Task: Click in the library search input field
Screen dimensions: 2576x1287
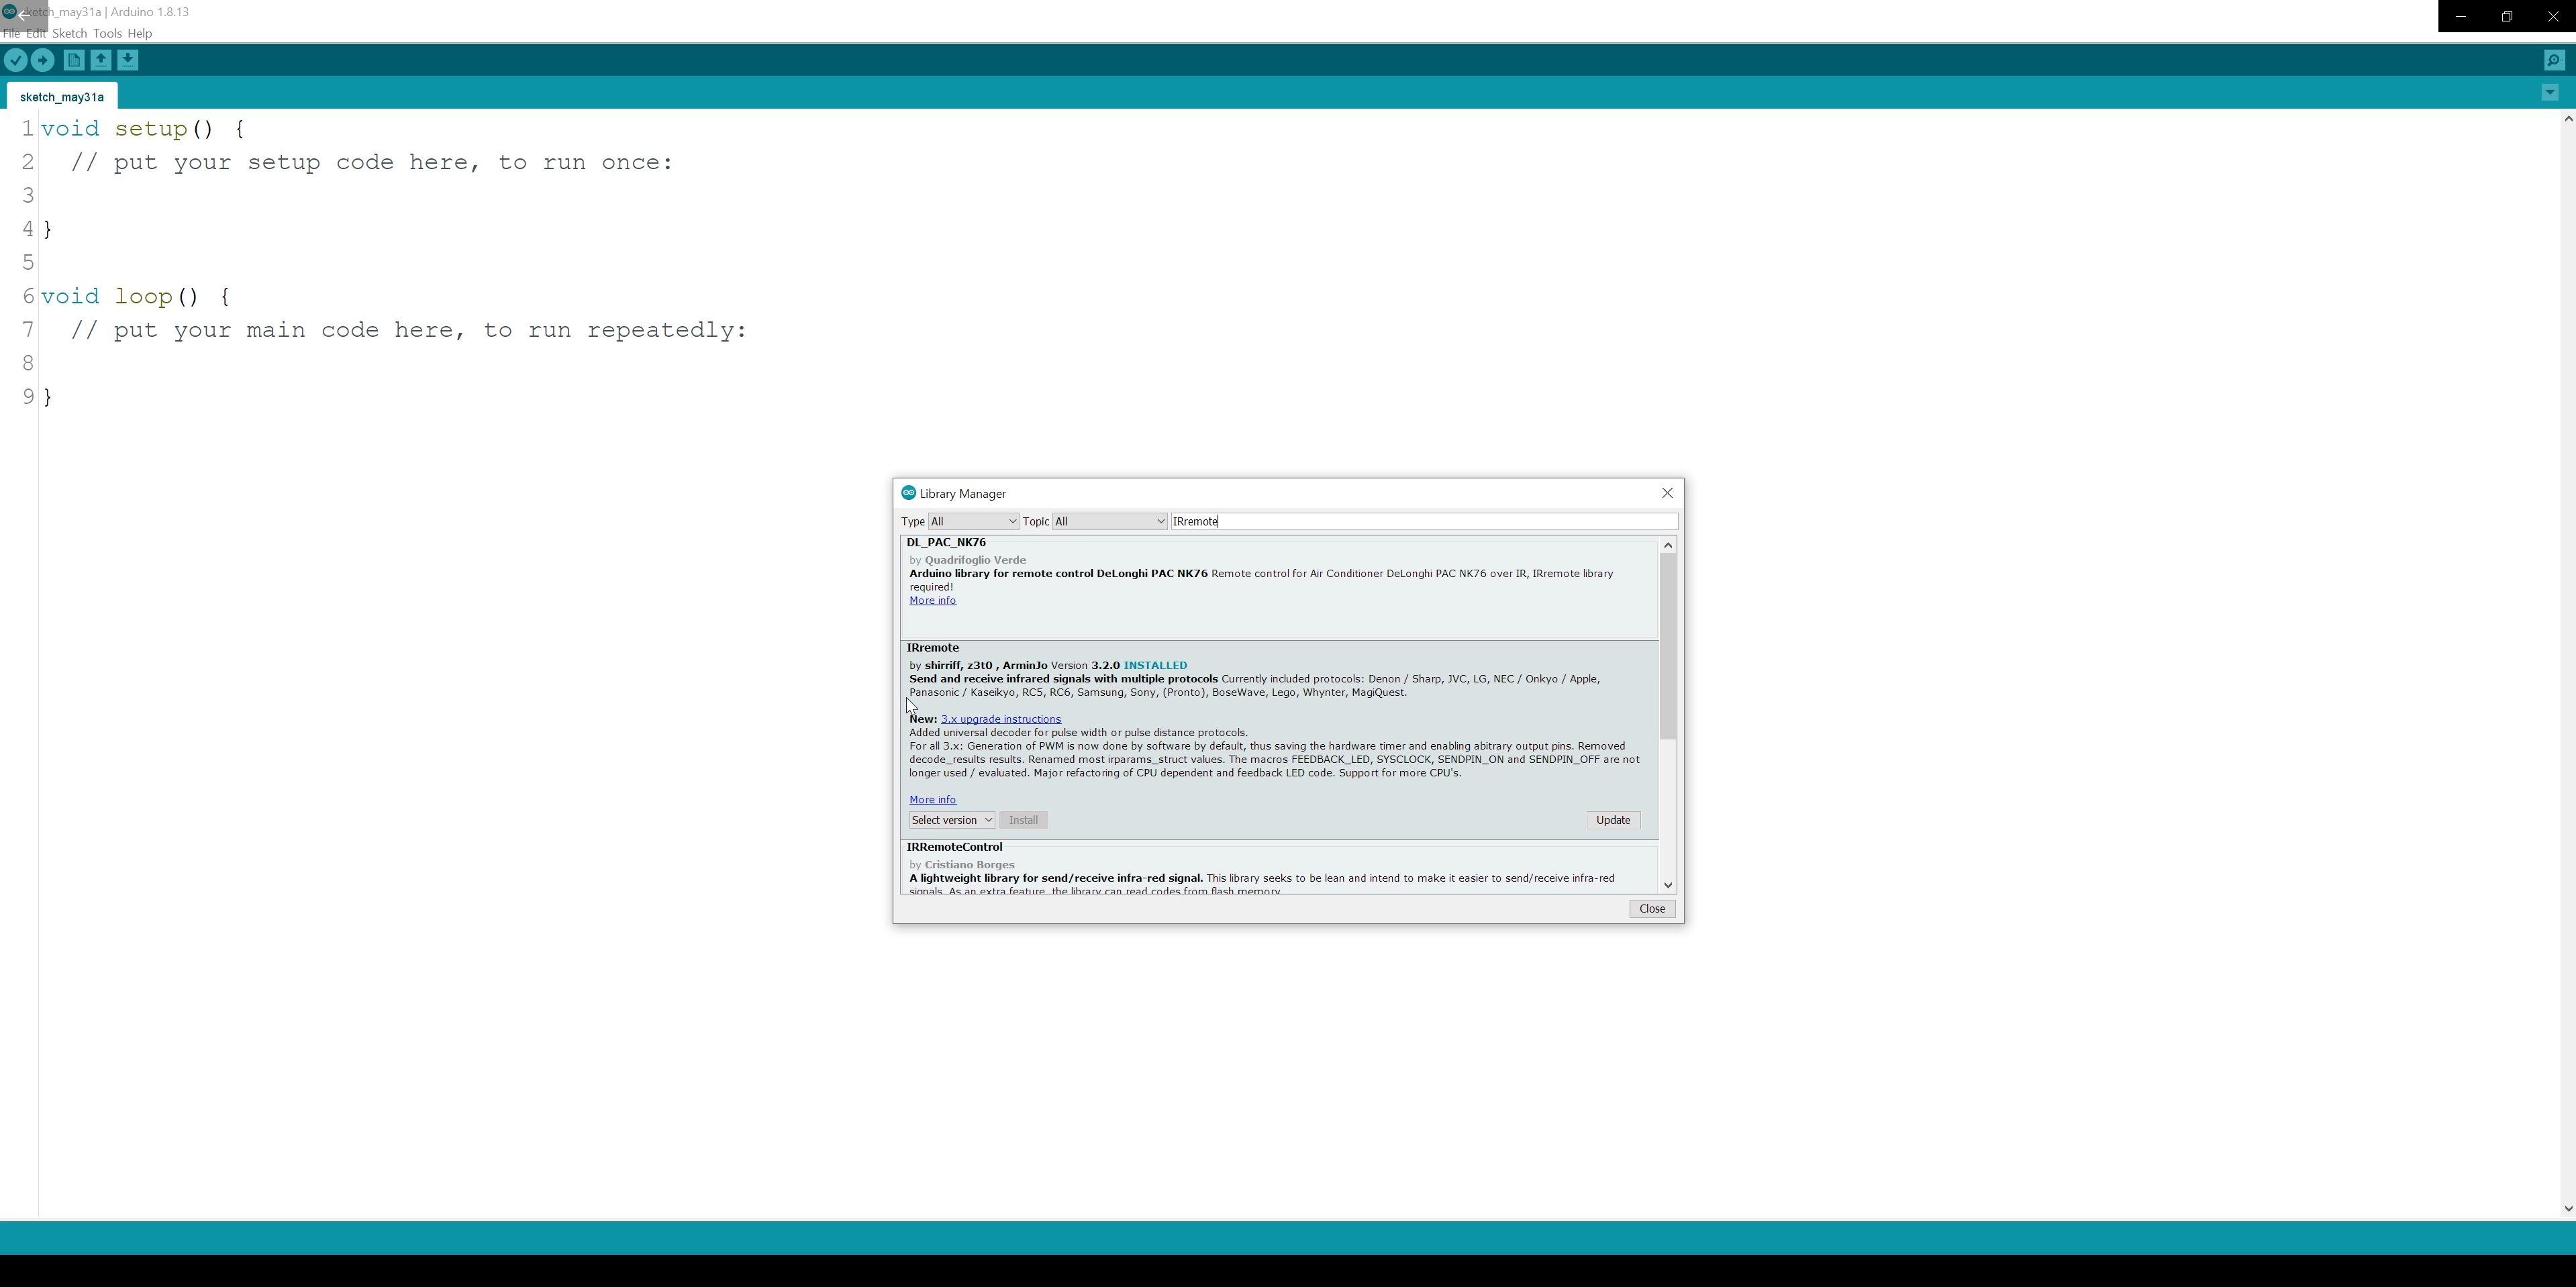Action: click(x=1416, y=521)
